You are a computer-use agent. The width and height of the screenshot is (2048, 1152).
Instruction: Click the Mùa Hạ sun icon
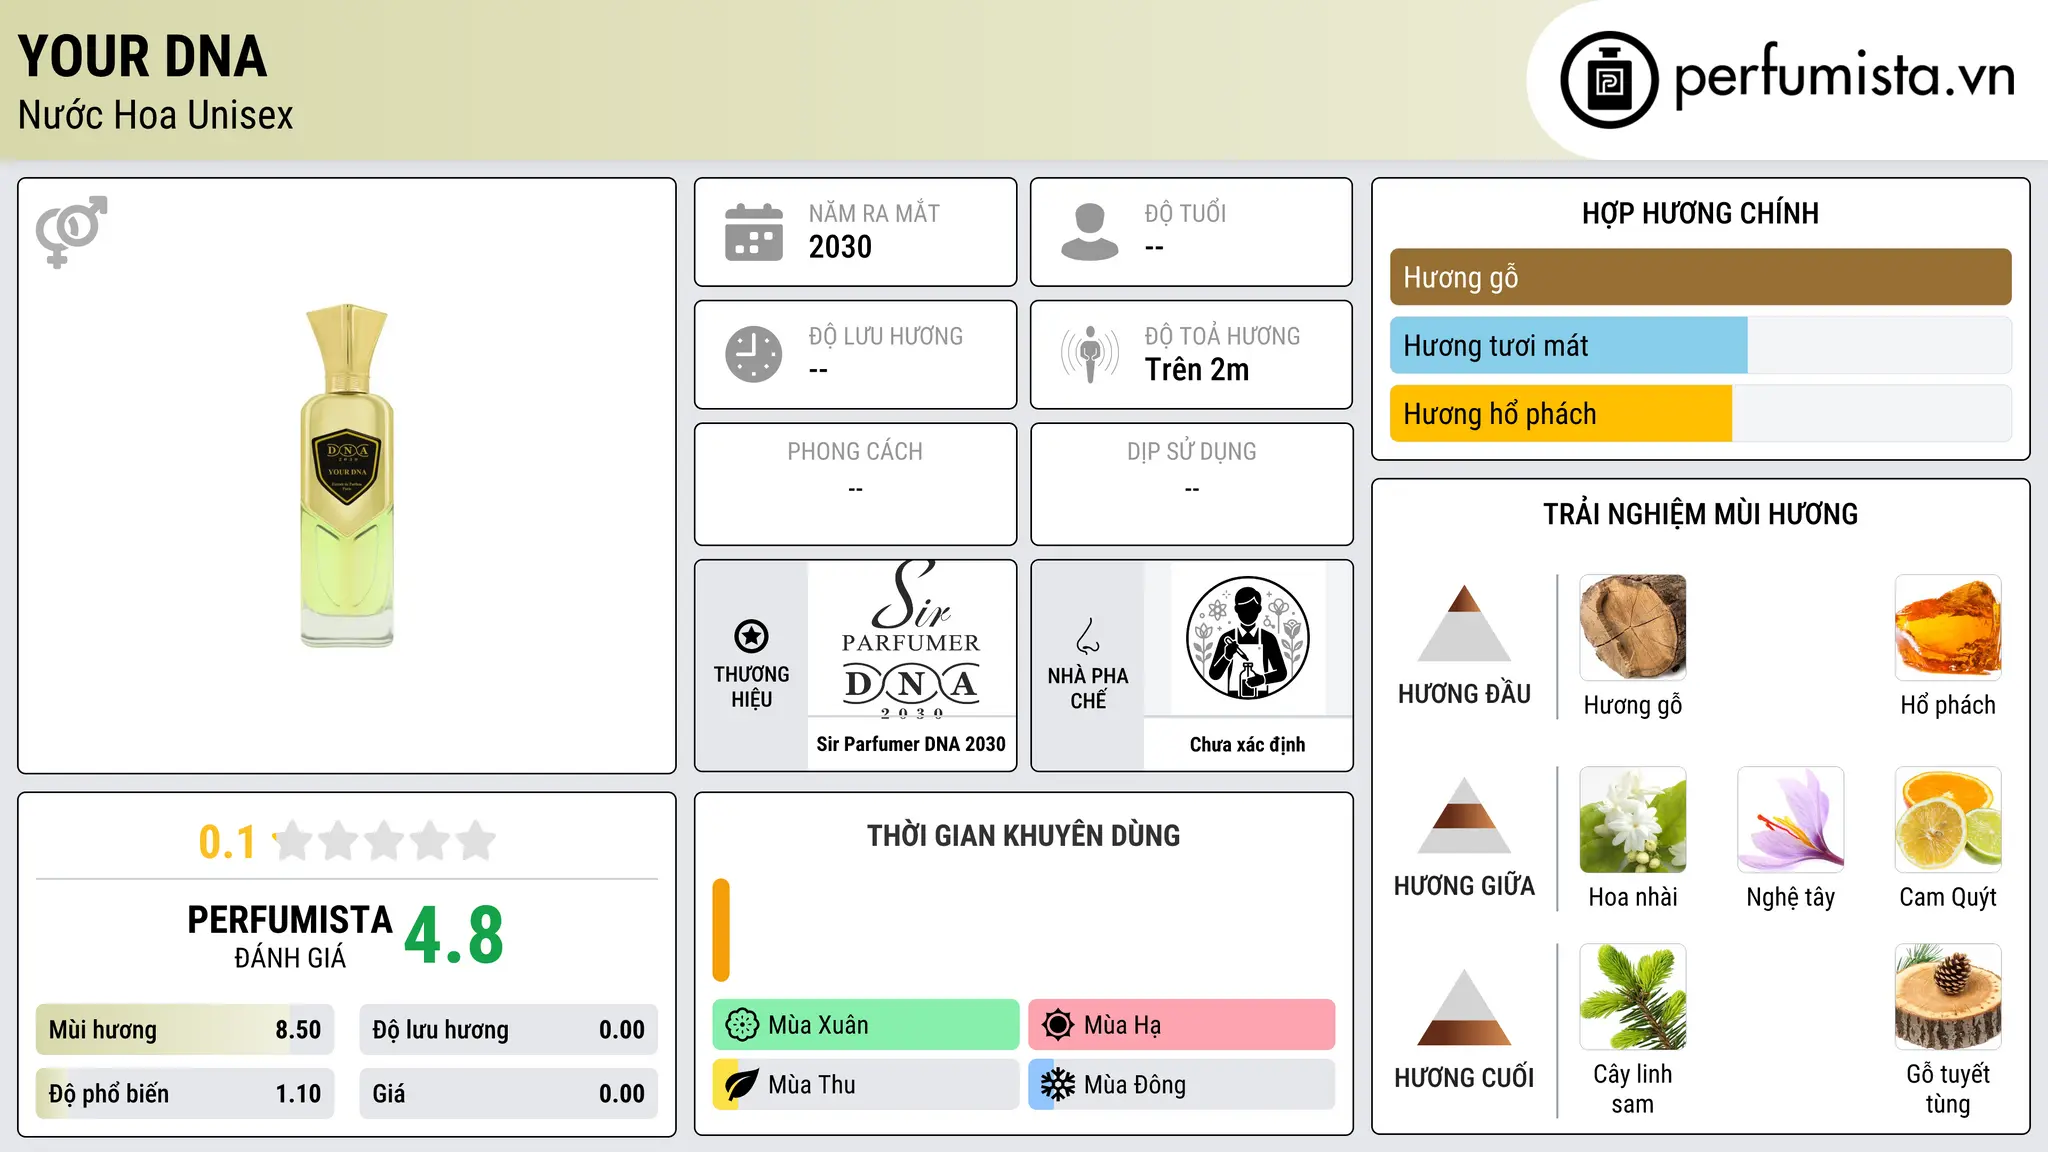(x=1058, y=1025)
